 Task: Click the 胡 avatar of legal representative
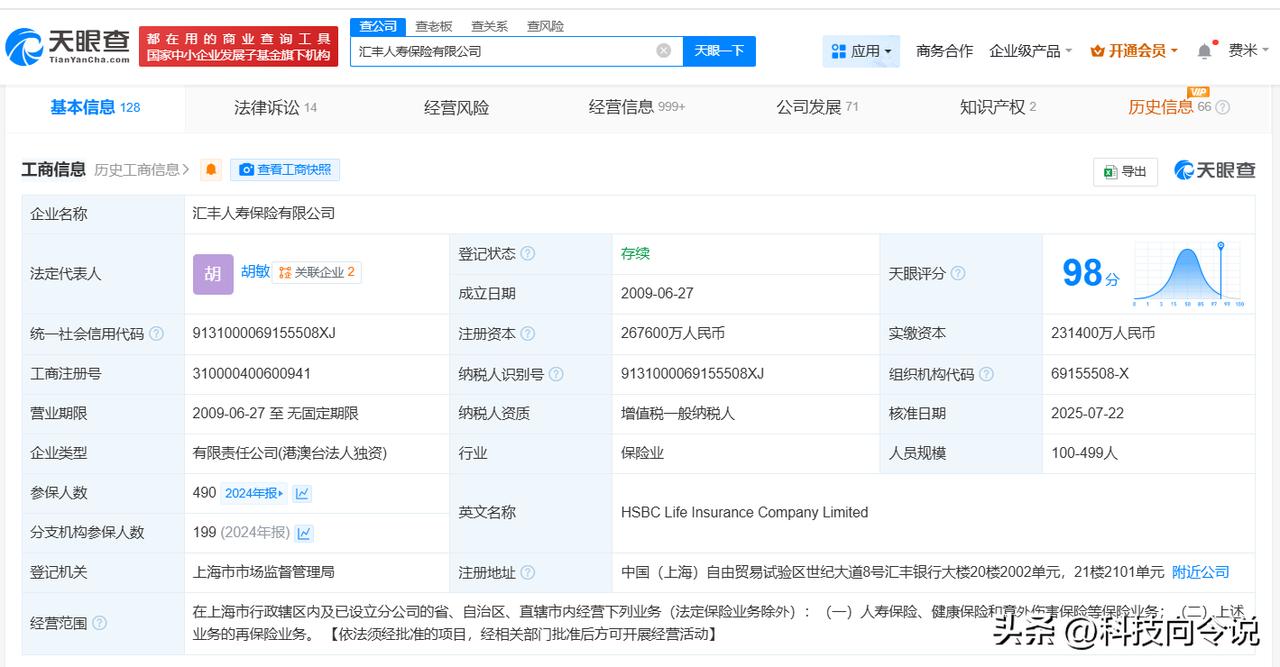(x=213, y=274)
